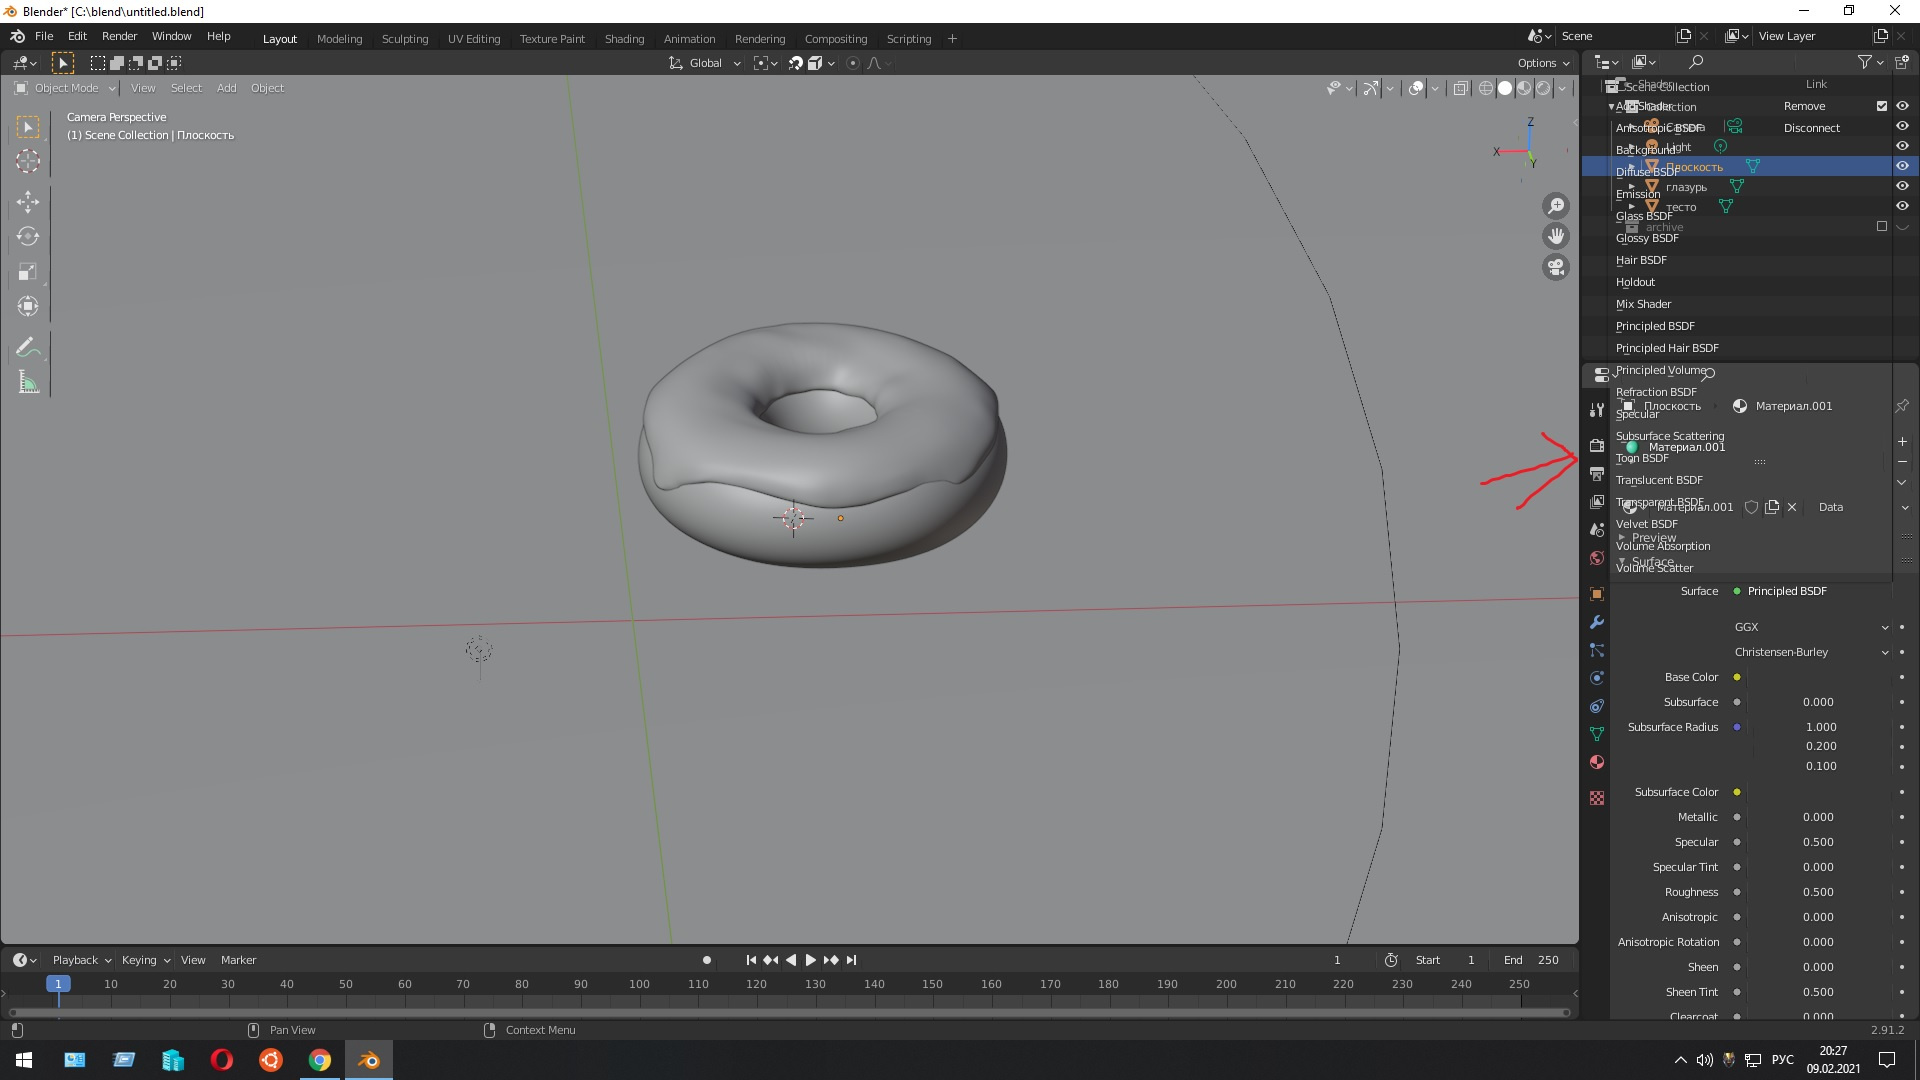The width and height of the screenshot is (1920, 1080).
Task: Check the archive collection checkbox
Action: 1882,226
